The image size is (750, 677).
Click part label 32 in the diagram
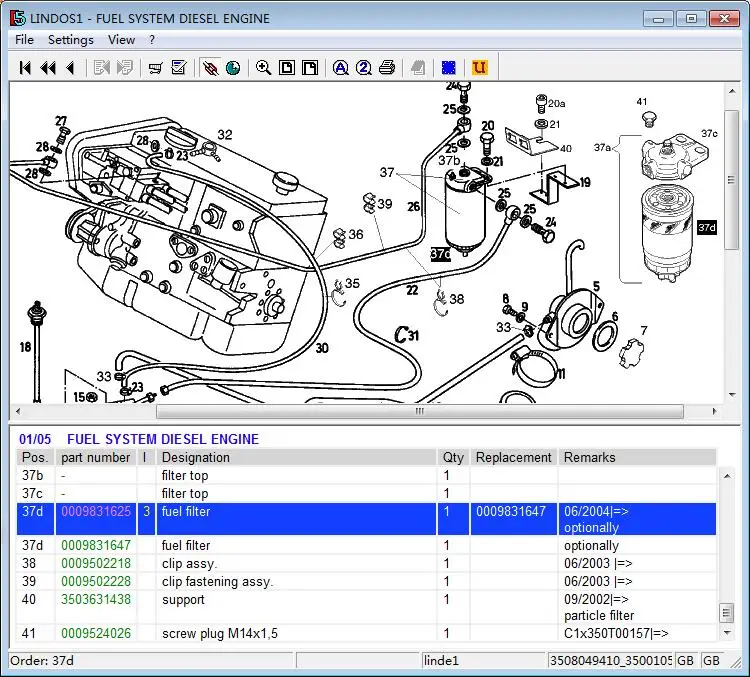pos(225,135)
